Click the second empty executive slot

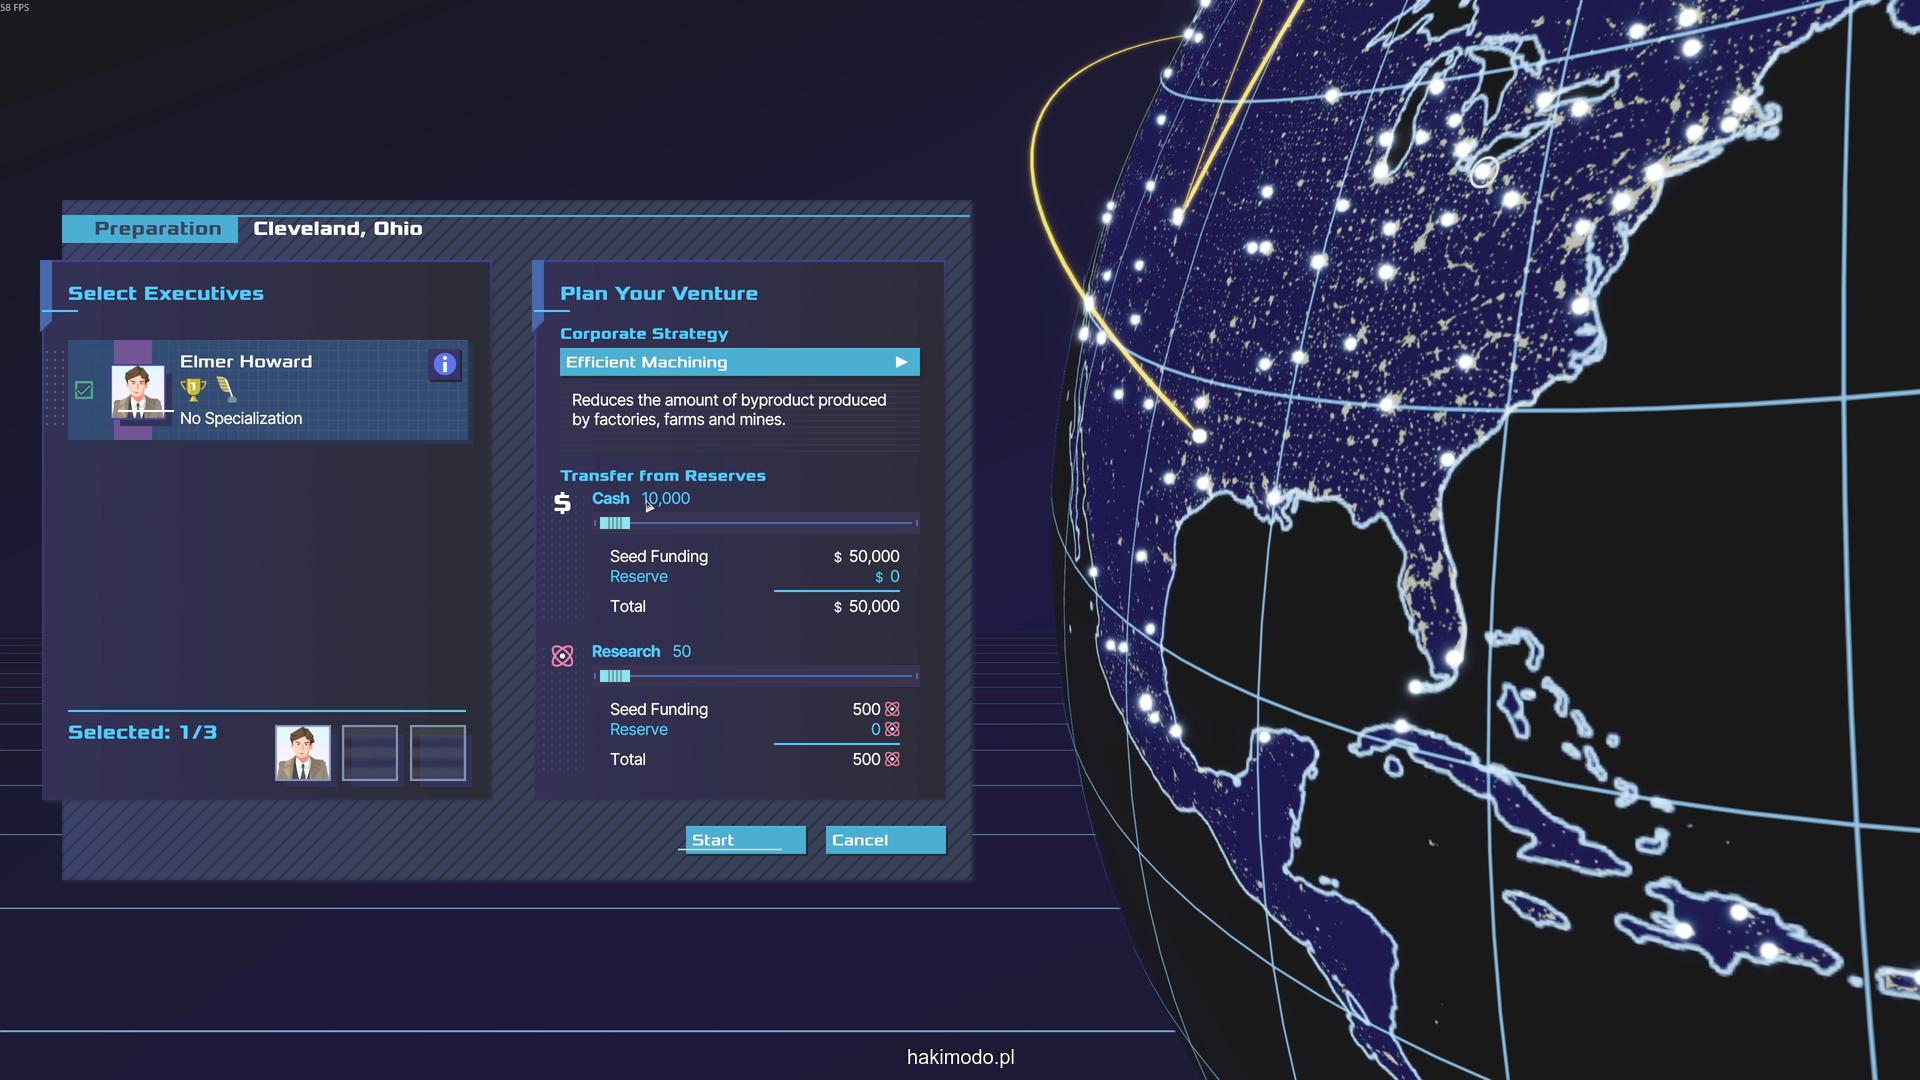(x=370, y=753)
